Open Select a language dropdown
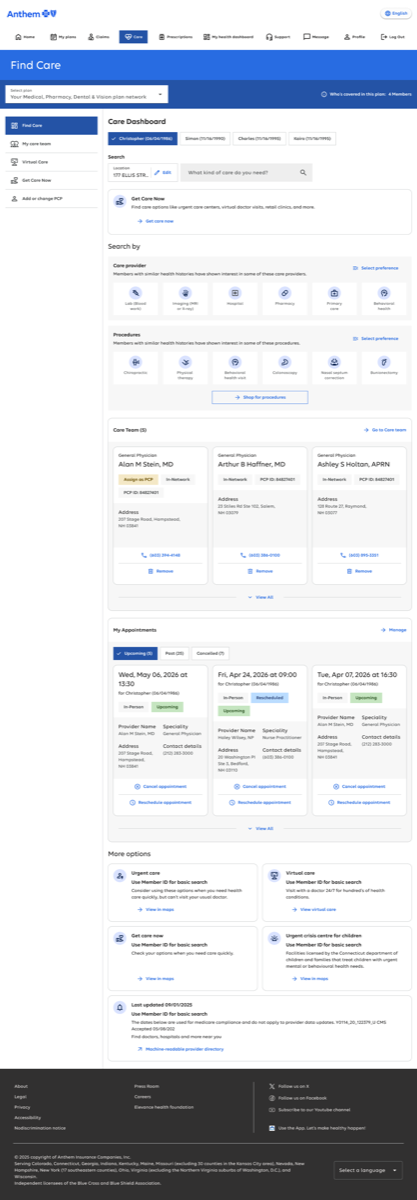 [x=368, y=1170]
